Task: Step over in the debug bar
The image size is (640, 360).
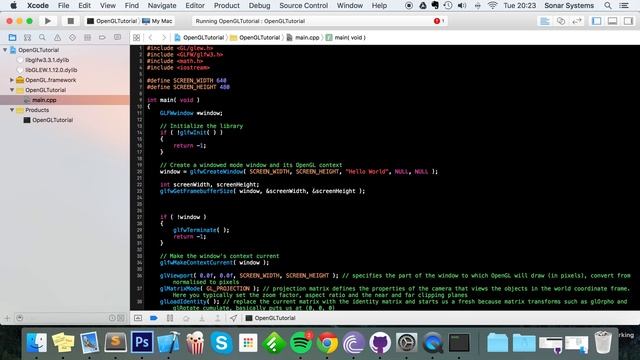Action: 186,318
